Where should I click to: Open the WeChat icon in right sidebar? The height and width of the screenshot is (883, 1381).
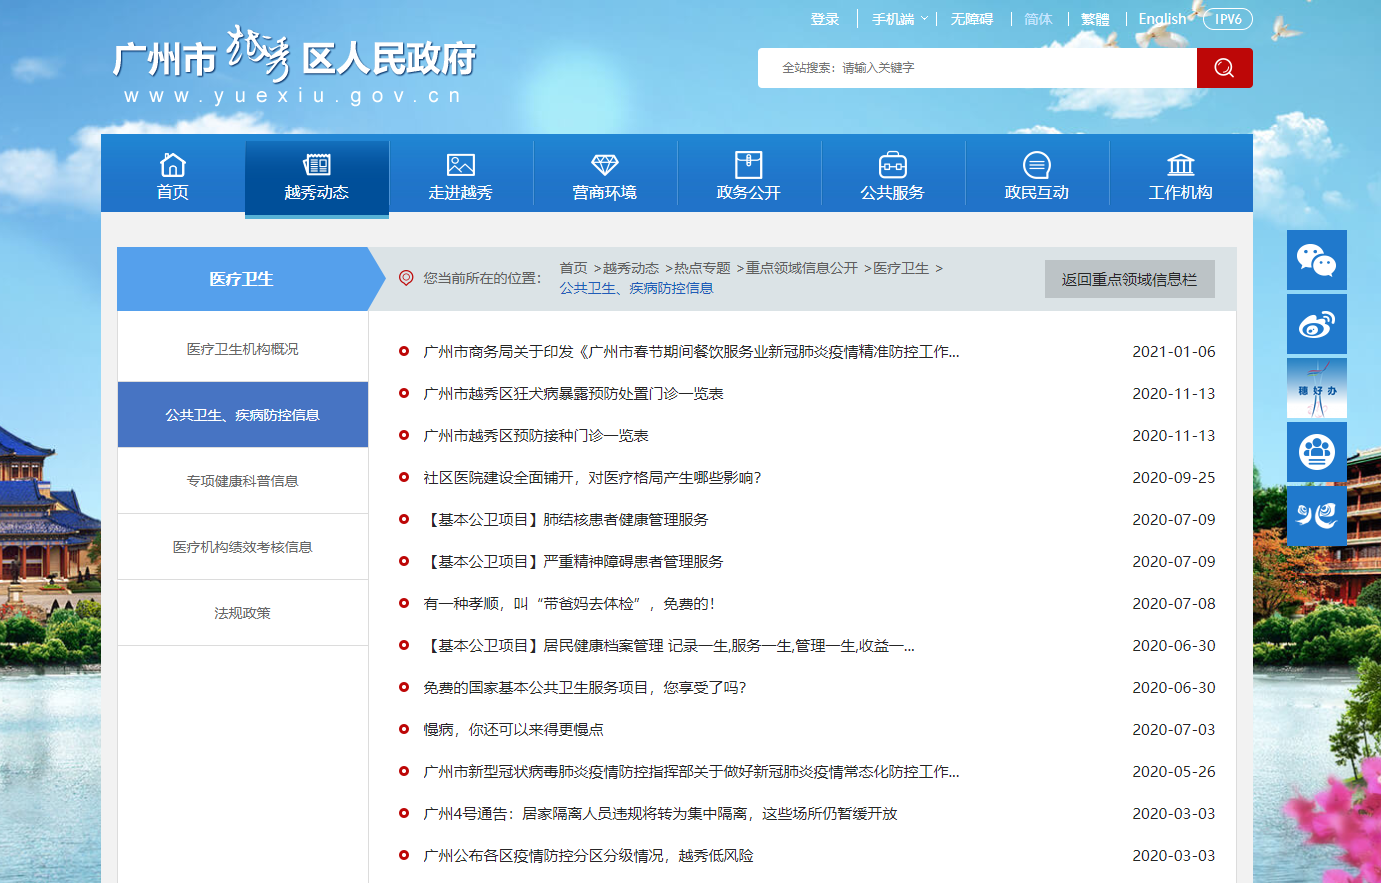(x=1316, y=260)
